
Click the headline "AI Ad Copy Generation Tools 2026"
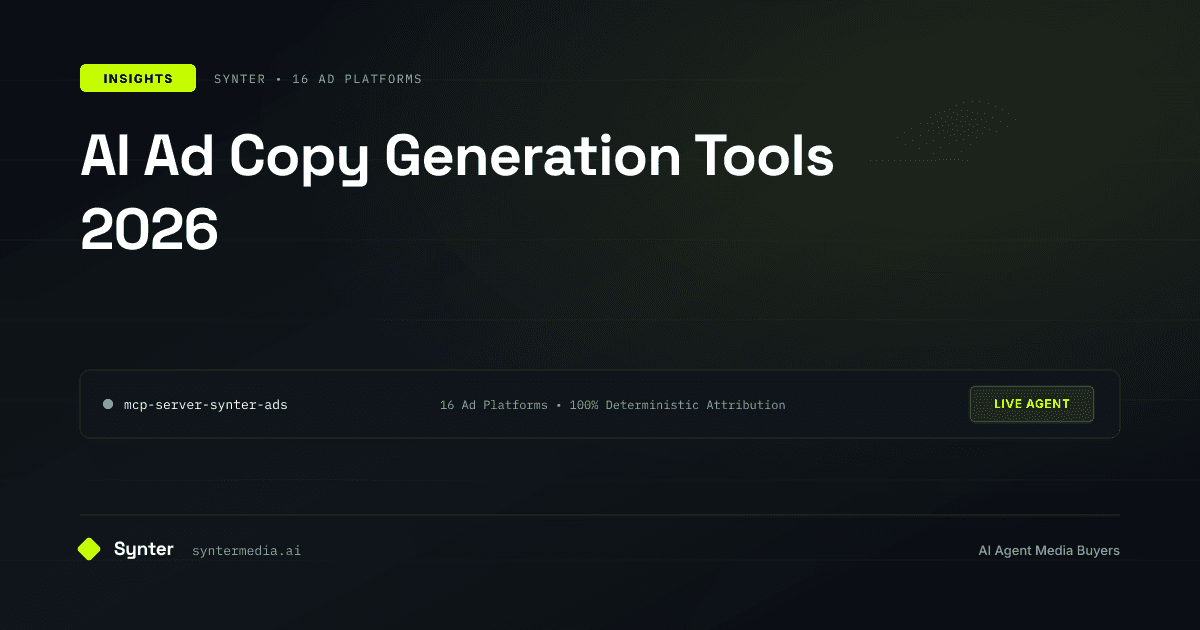(x=457, y=194)
